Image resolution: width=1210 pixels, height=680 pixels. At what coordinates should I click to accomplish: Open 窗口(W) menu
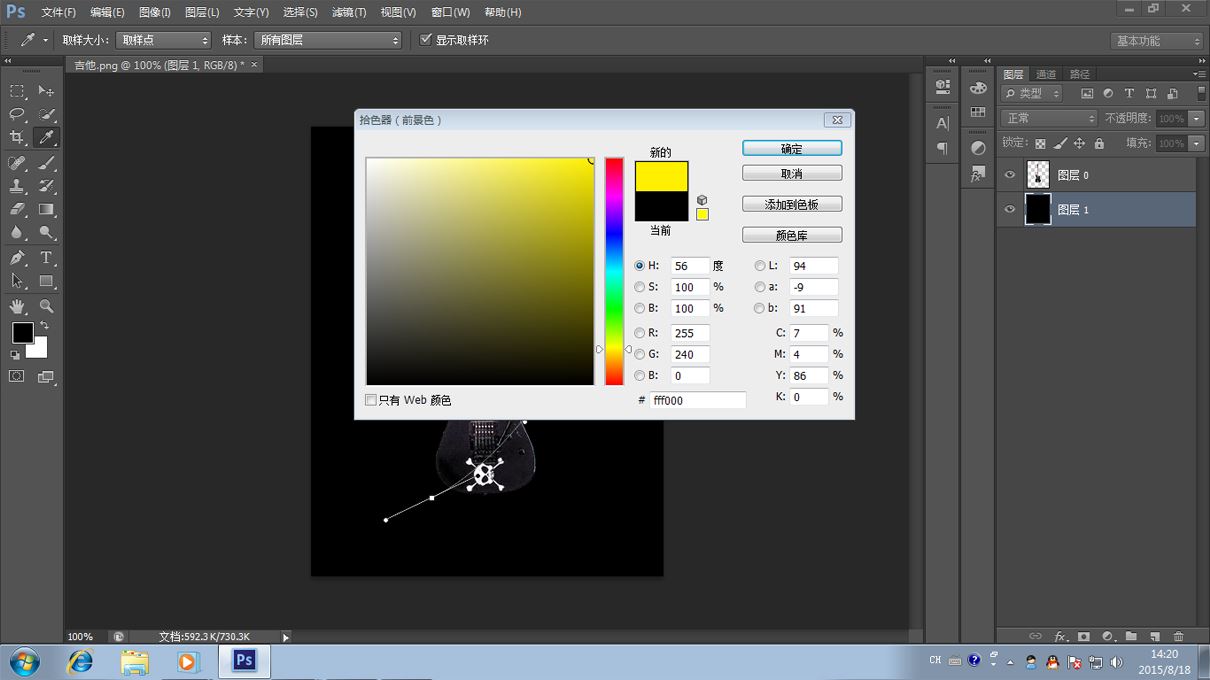[450, 12]
